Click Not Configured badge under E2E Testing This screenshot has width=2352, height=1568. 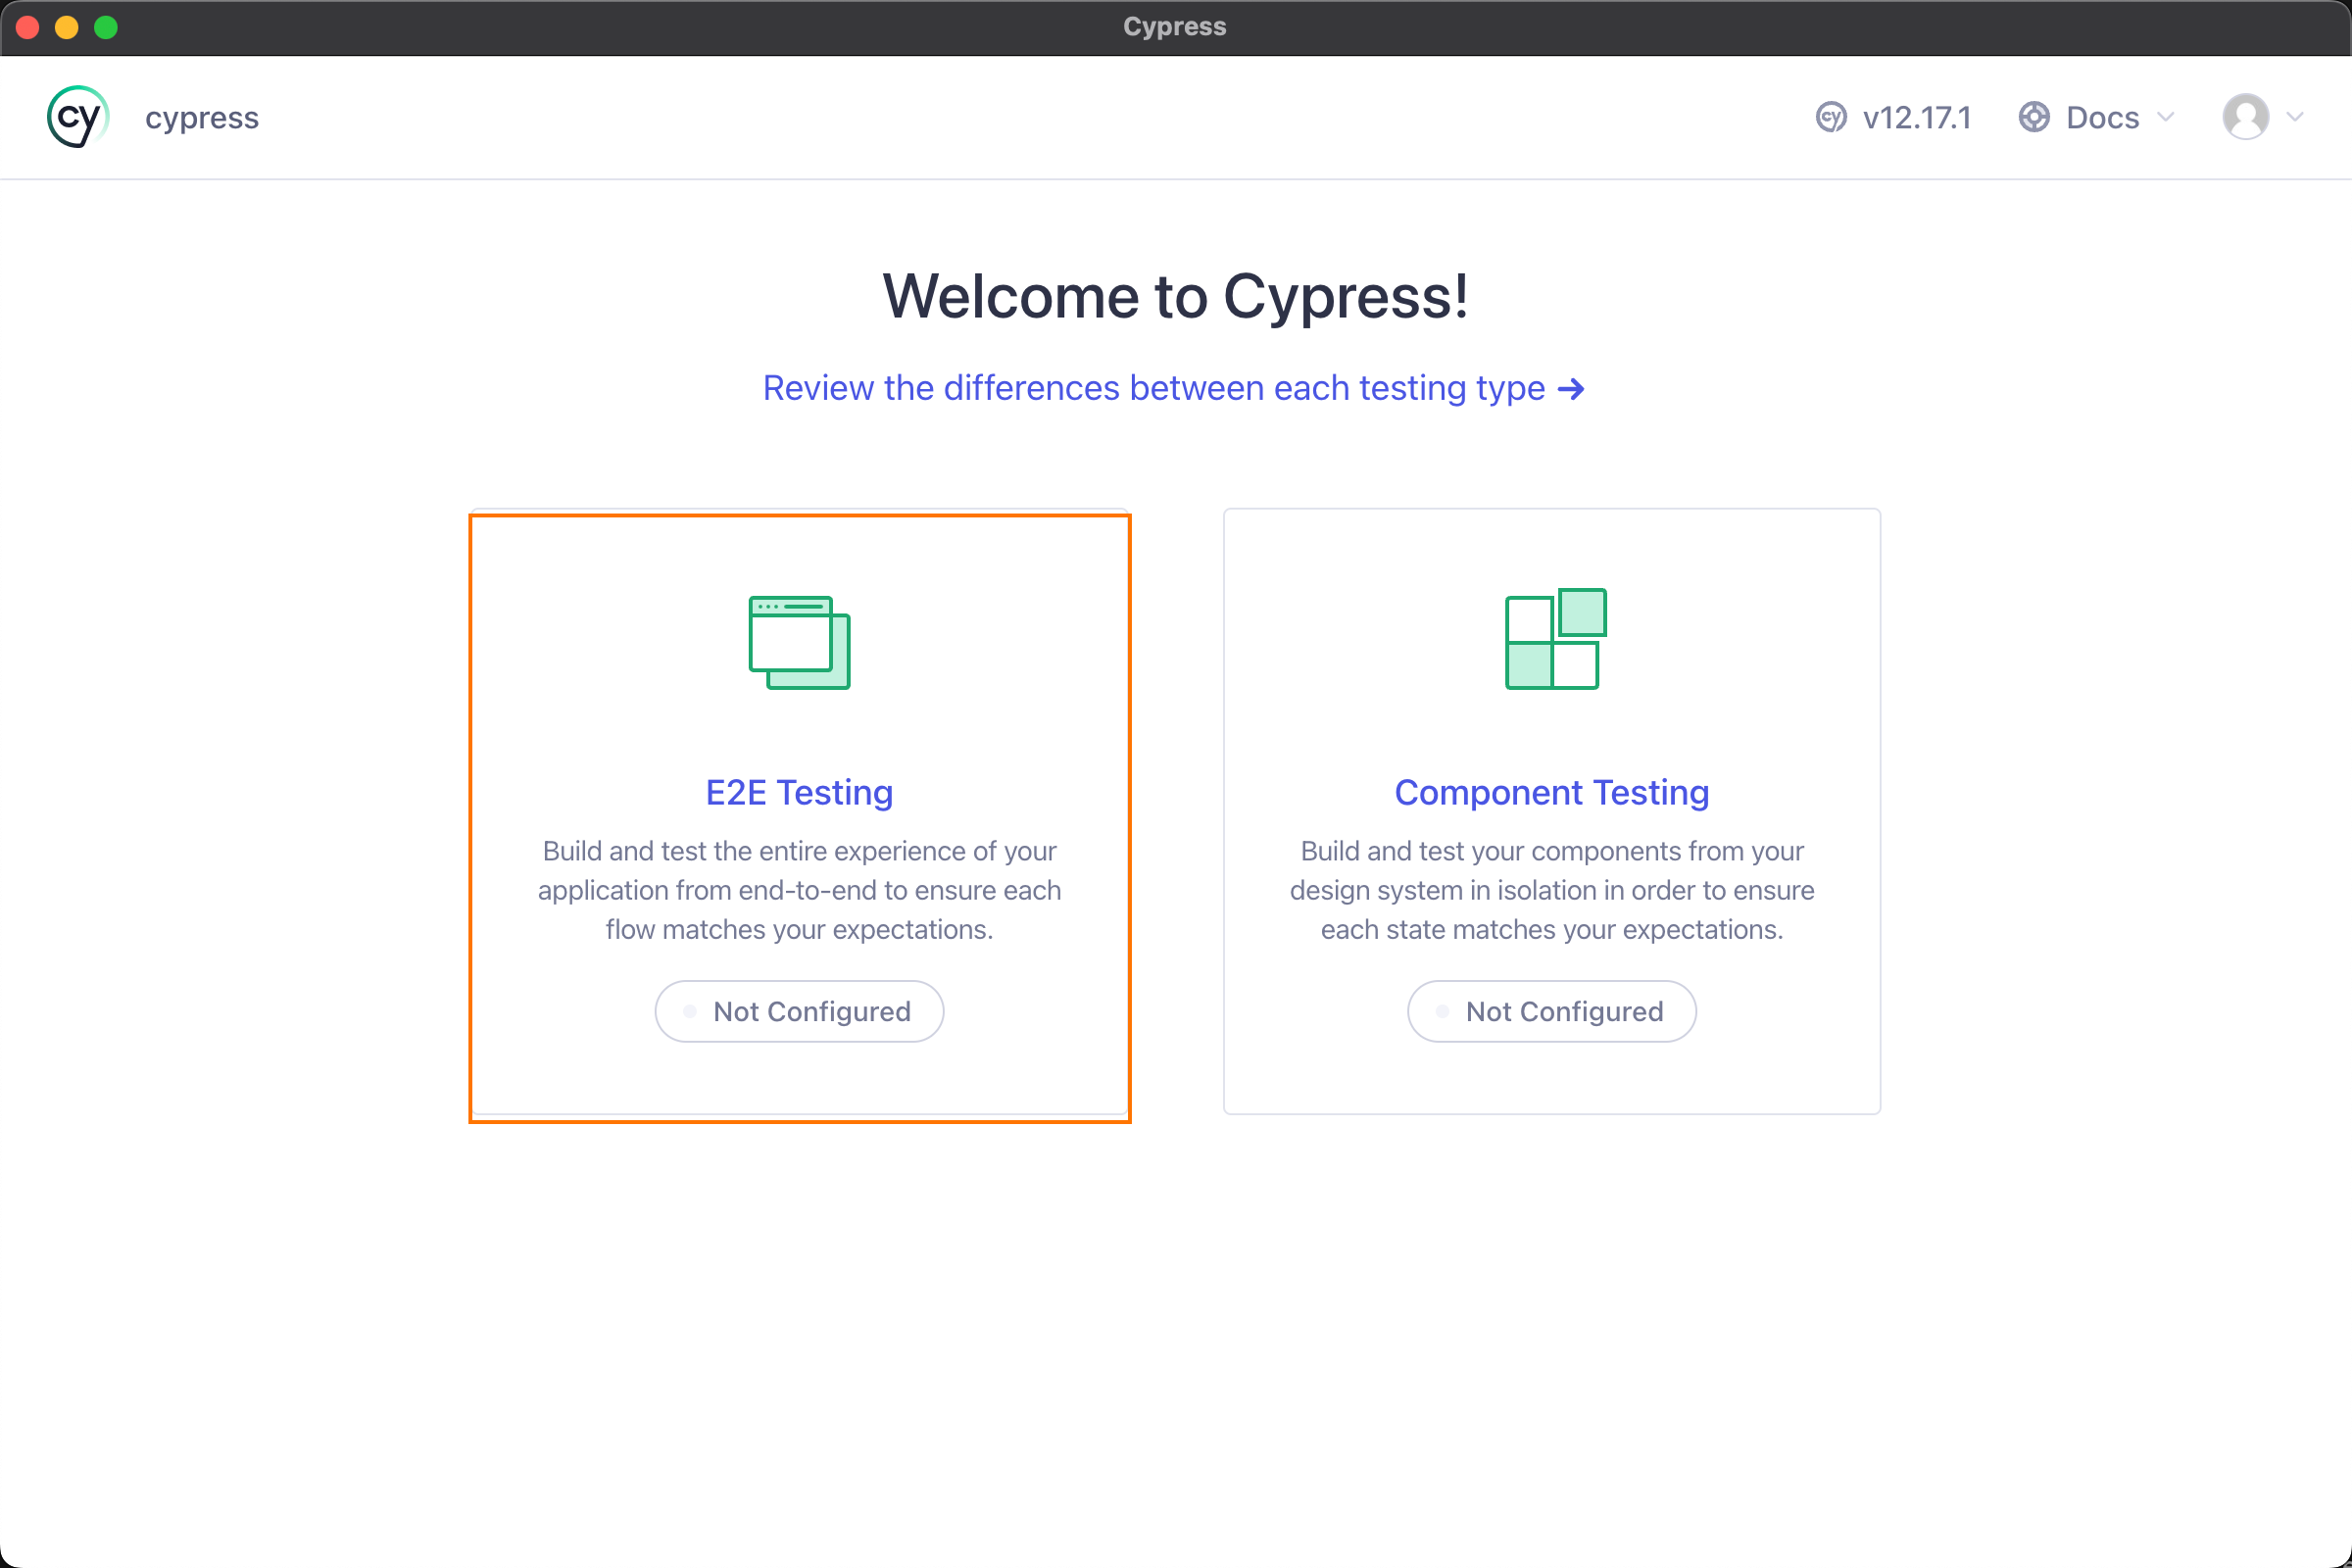point(811,1011)
